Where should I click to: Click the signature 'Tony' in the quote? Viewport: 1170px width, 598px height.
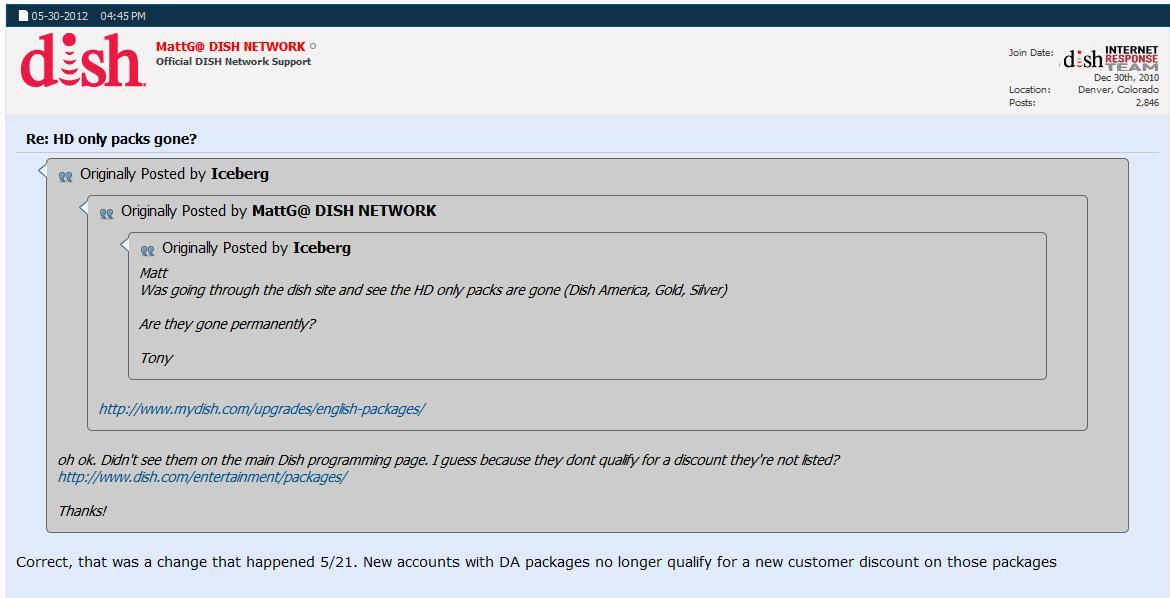coord(156,358)
